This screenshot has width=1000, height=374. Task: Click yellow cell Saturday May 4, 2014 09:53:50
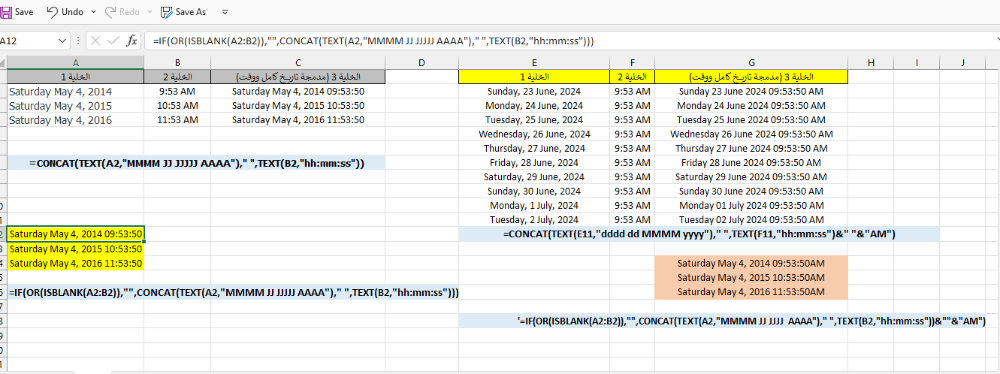(75, 234)
